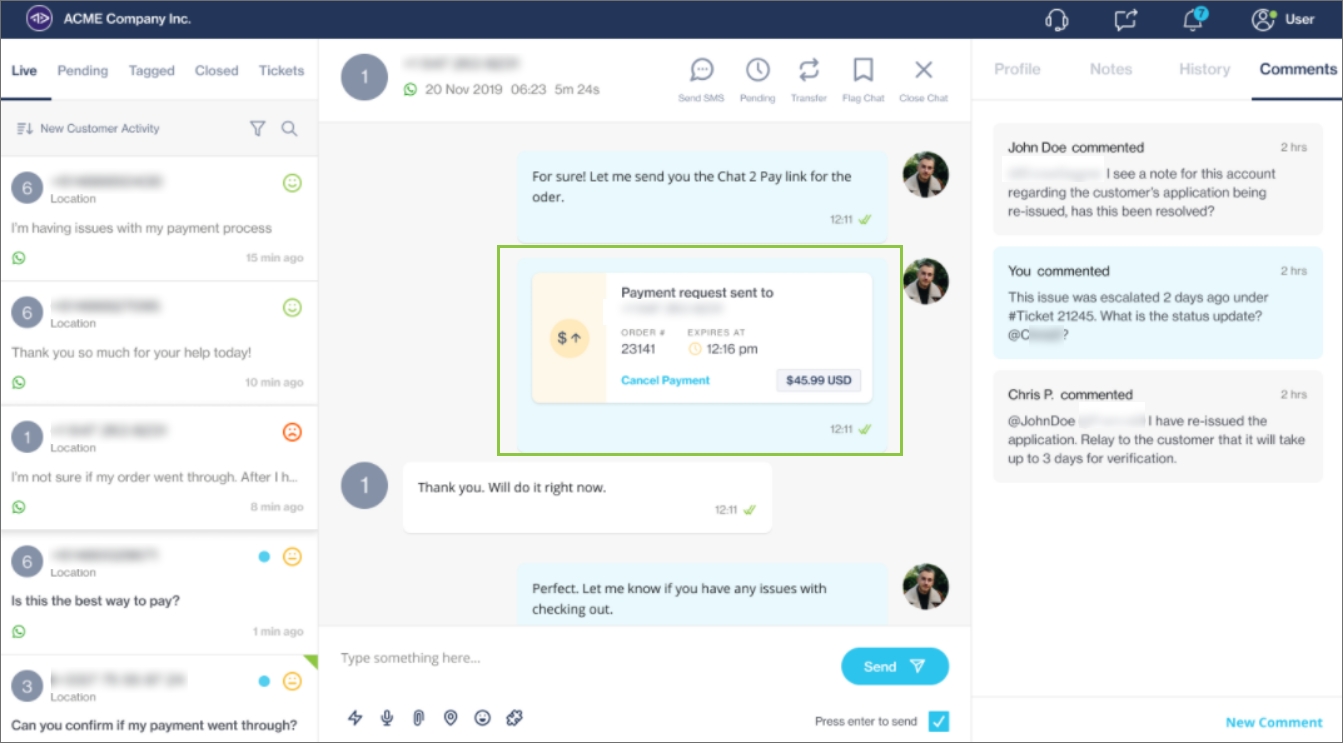Toggle the Press enter to send checkbox
This screenshot has height=743, width=1343.
click(x=938, y=721)
